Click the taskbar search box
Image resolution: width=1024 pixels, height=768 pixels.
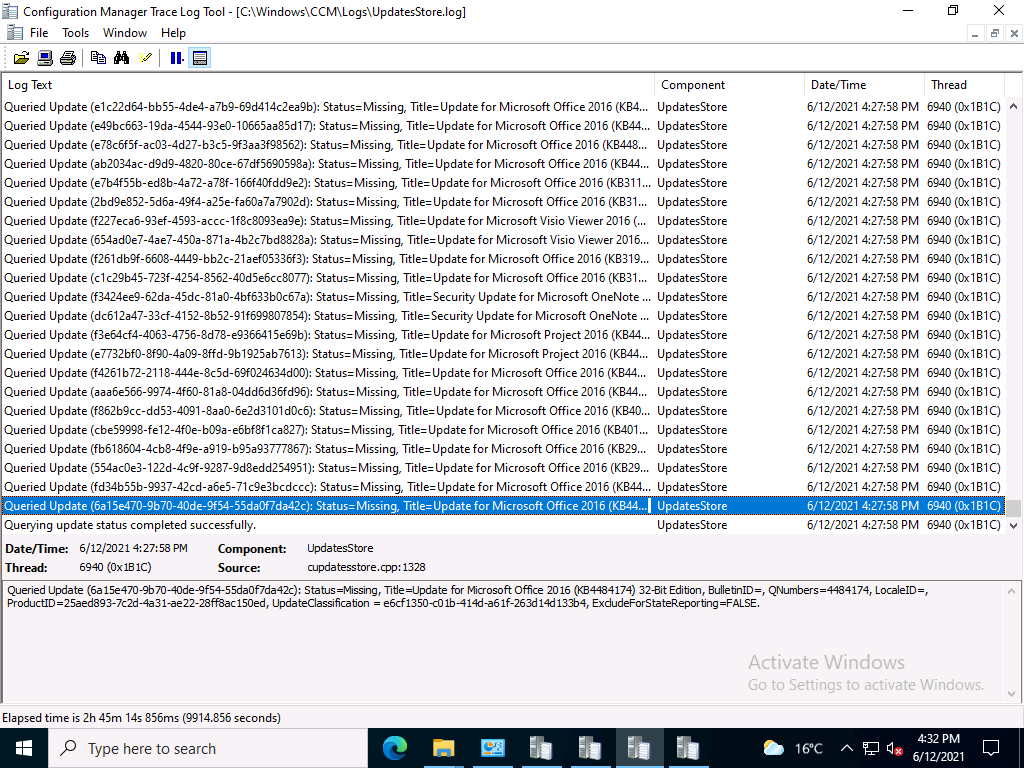208,748
